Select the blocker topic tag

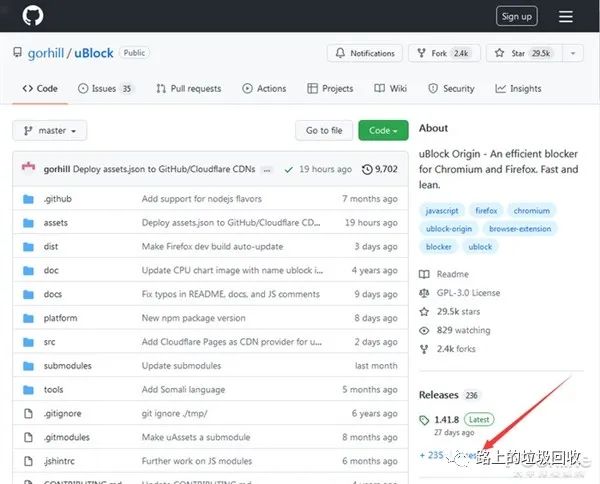click(439, 247)
